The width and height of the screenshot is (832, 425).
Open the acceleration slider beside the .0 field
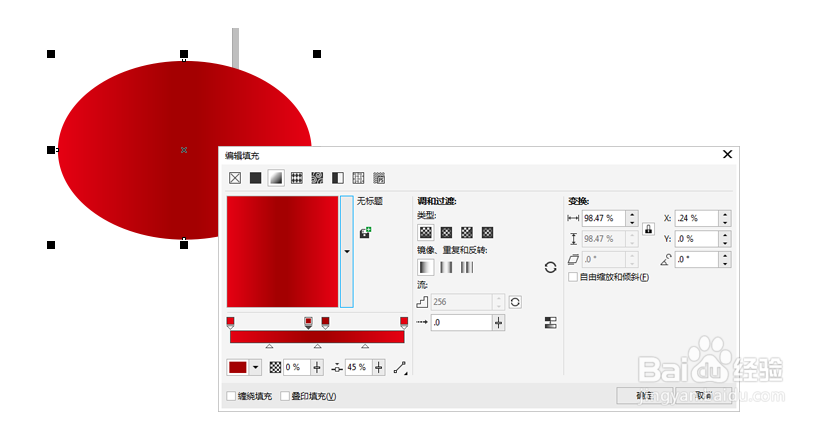[498, 323]
